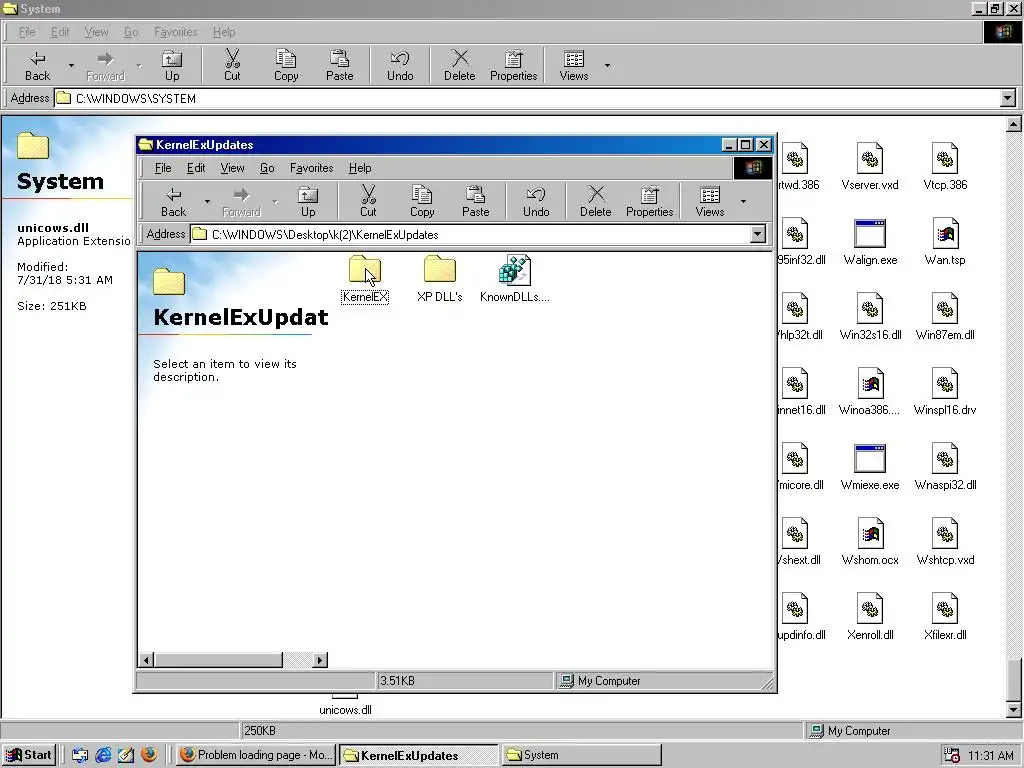Open the Windows Start menu
1024x768 pixels.
(29, 755)
